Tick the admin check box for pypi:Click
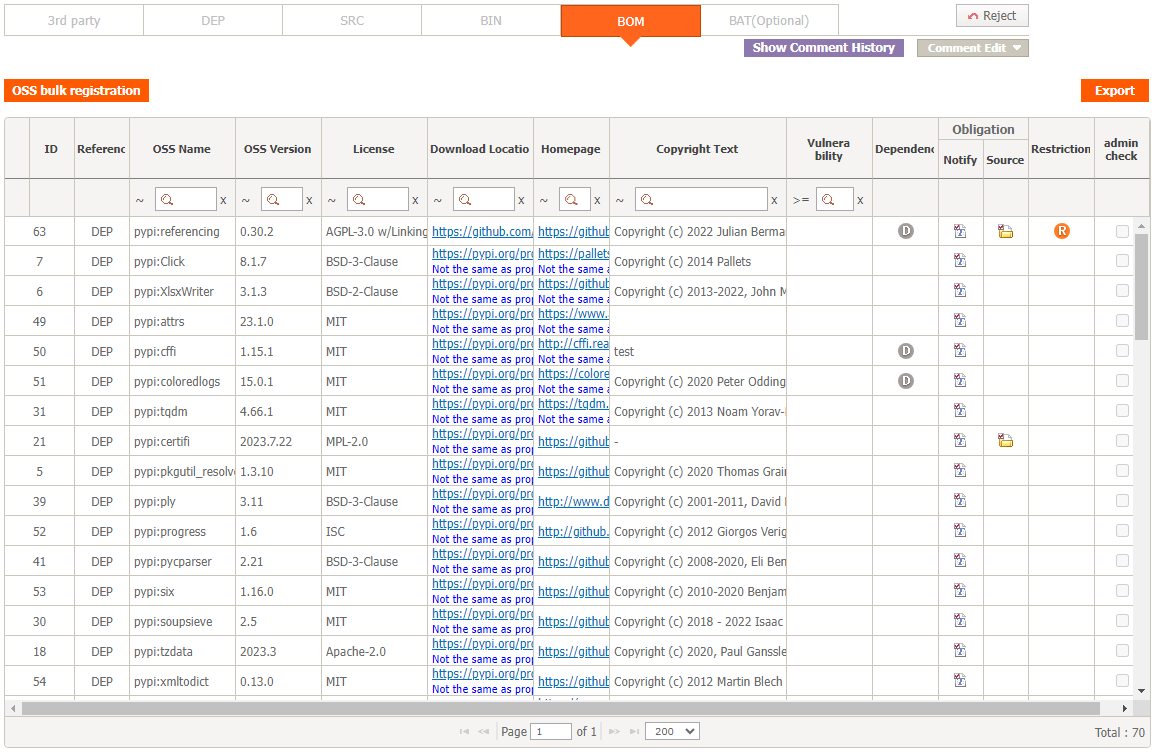The height and width of the screenshot is (753, 1158). [1122, 262]
